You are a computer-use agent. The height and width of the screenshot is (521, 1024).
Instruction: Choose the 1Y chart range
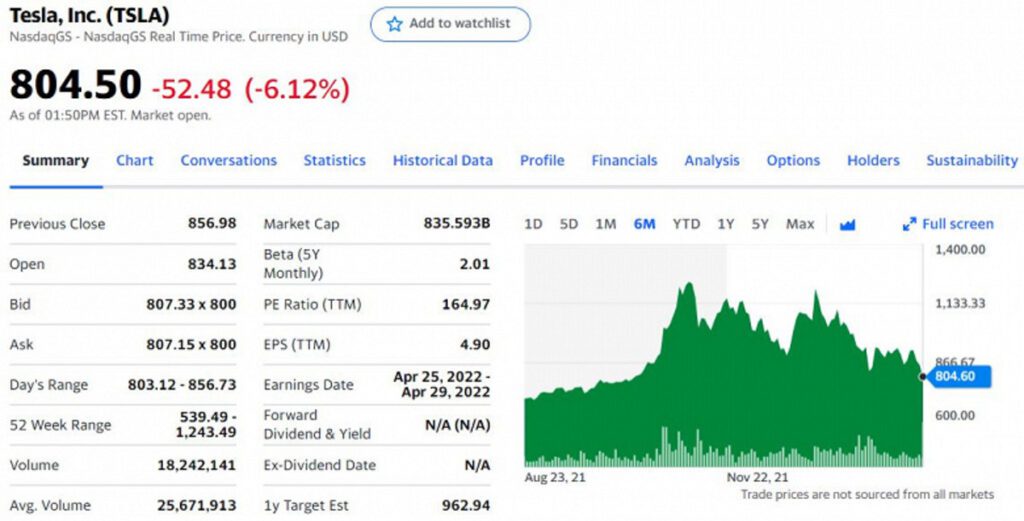[726, 224]
